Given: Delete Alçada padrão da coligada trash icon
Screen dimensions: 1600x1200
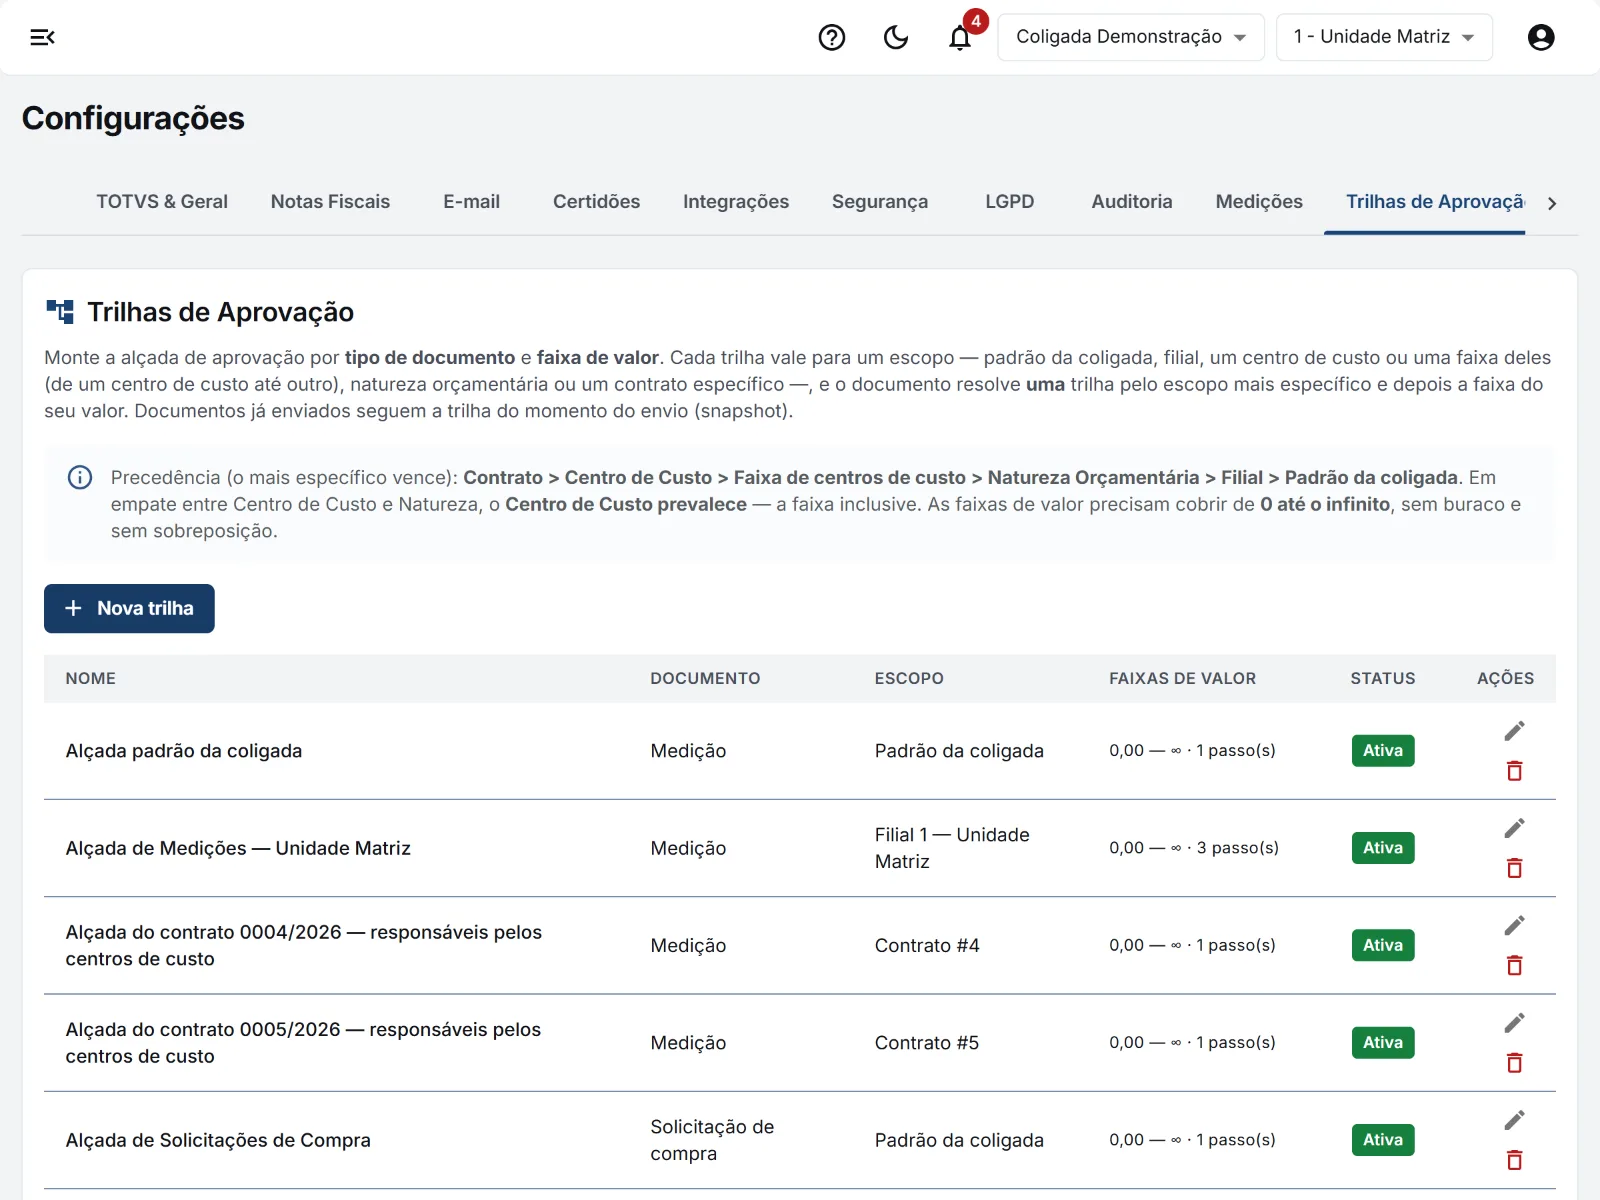Looking at the screenshot, I should (1514, 771).
